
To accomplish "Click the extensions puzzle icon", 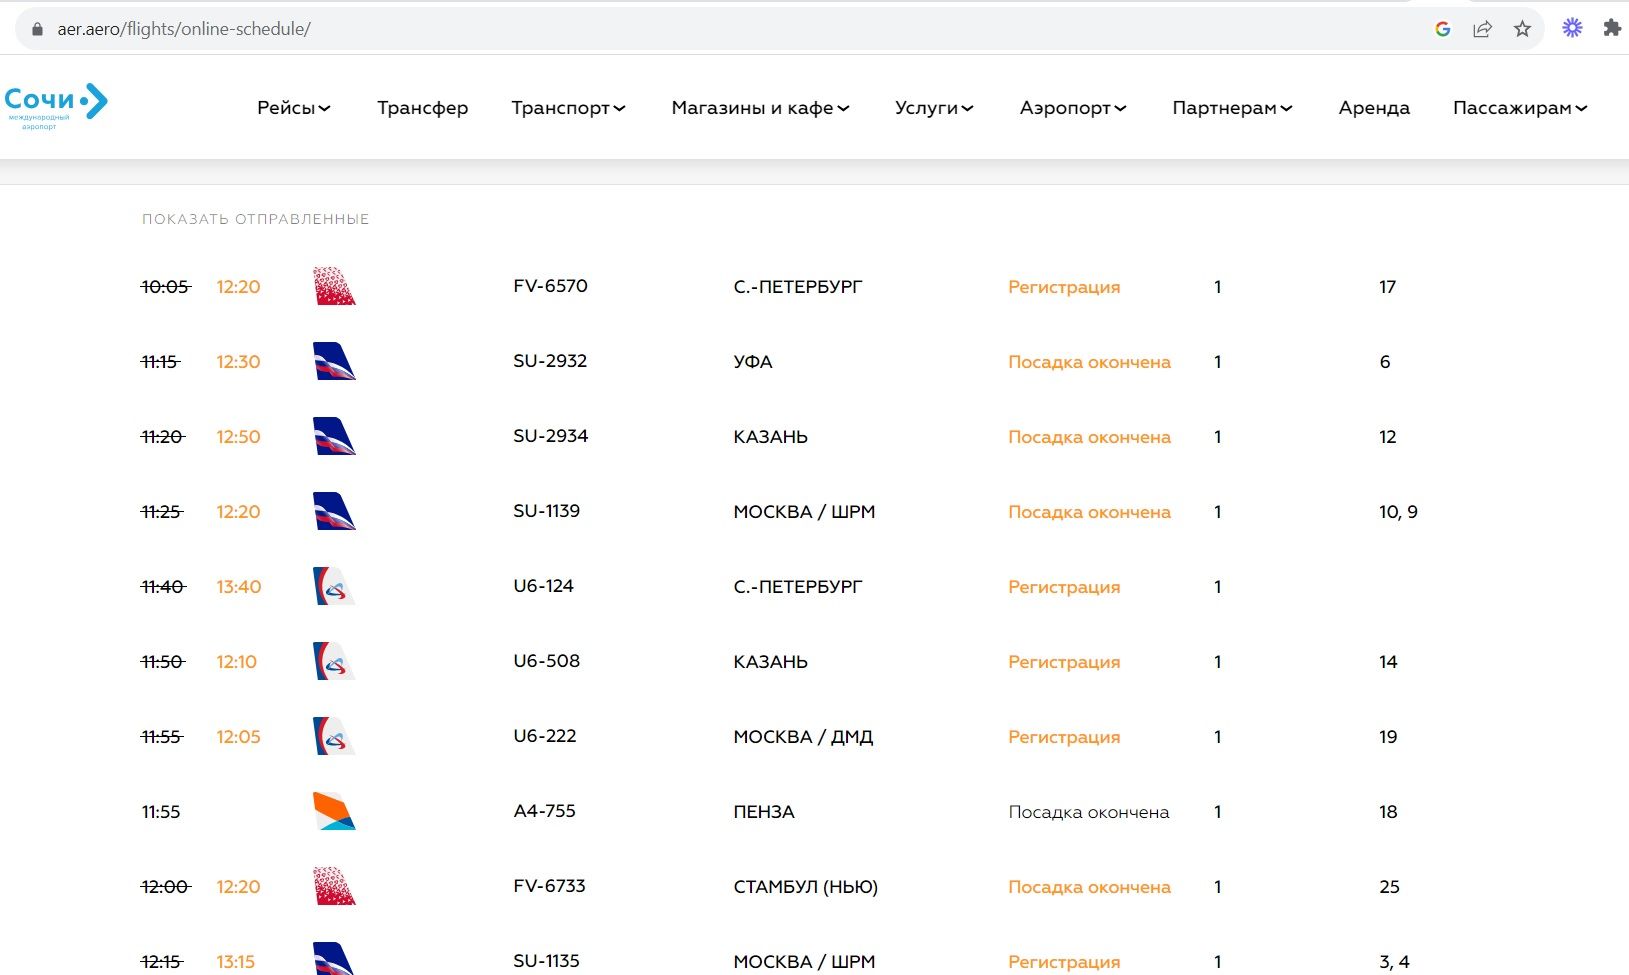I will coord(1612,29).
